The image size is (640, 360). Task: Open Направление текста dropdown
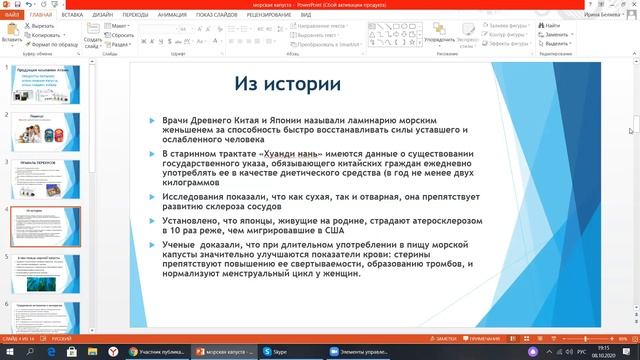[320, 26]
